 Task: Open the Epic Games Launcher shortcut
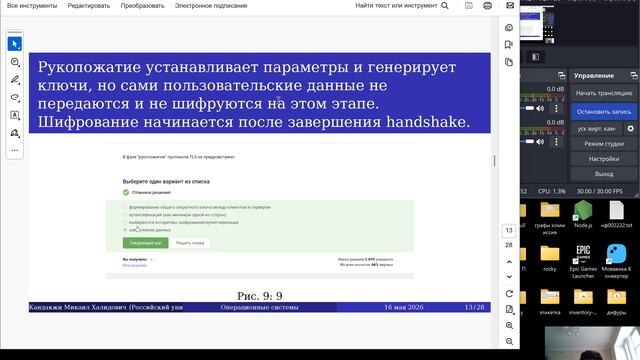pos(583,261)
